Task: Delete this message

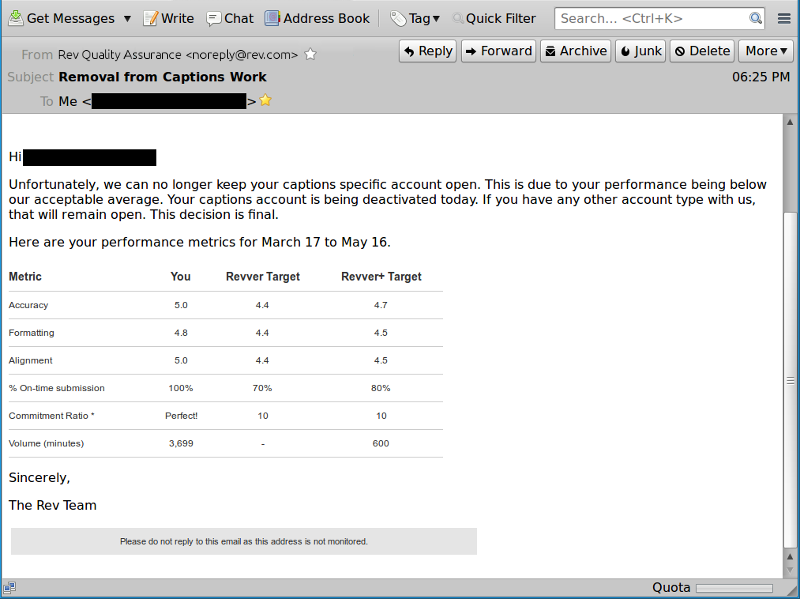Action: pos(702,51)
